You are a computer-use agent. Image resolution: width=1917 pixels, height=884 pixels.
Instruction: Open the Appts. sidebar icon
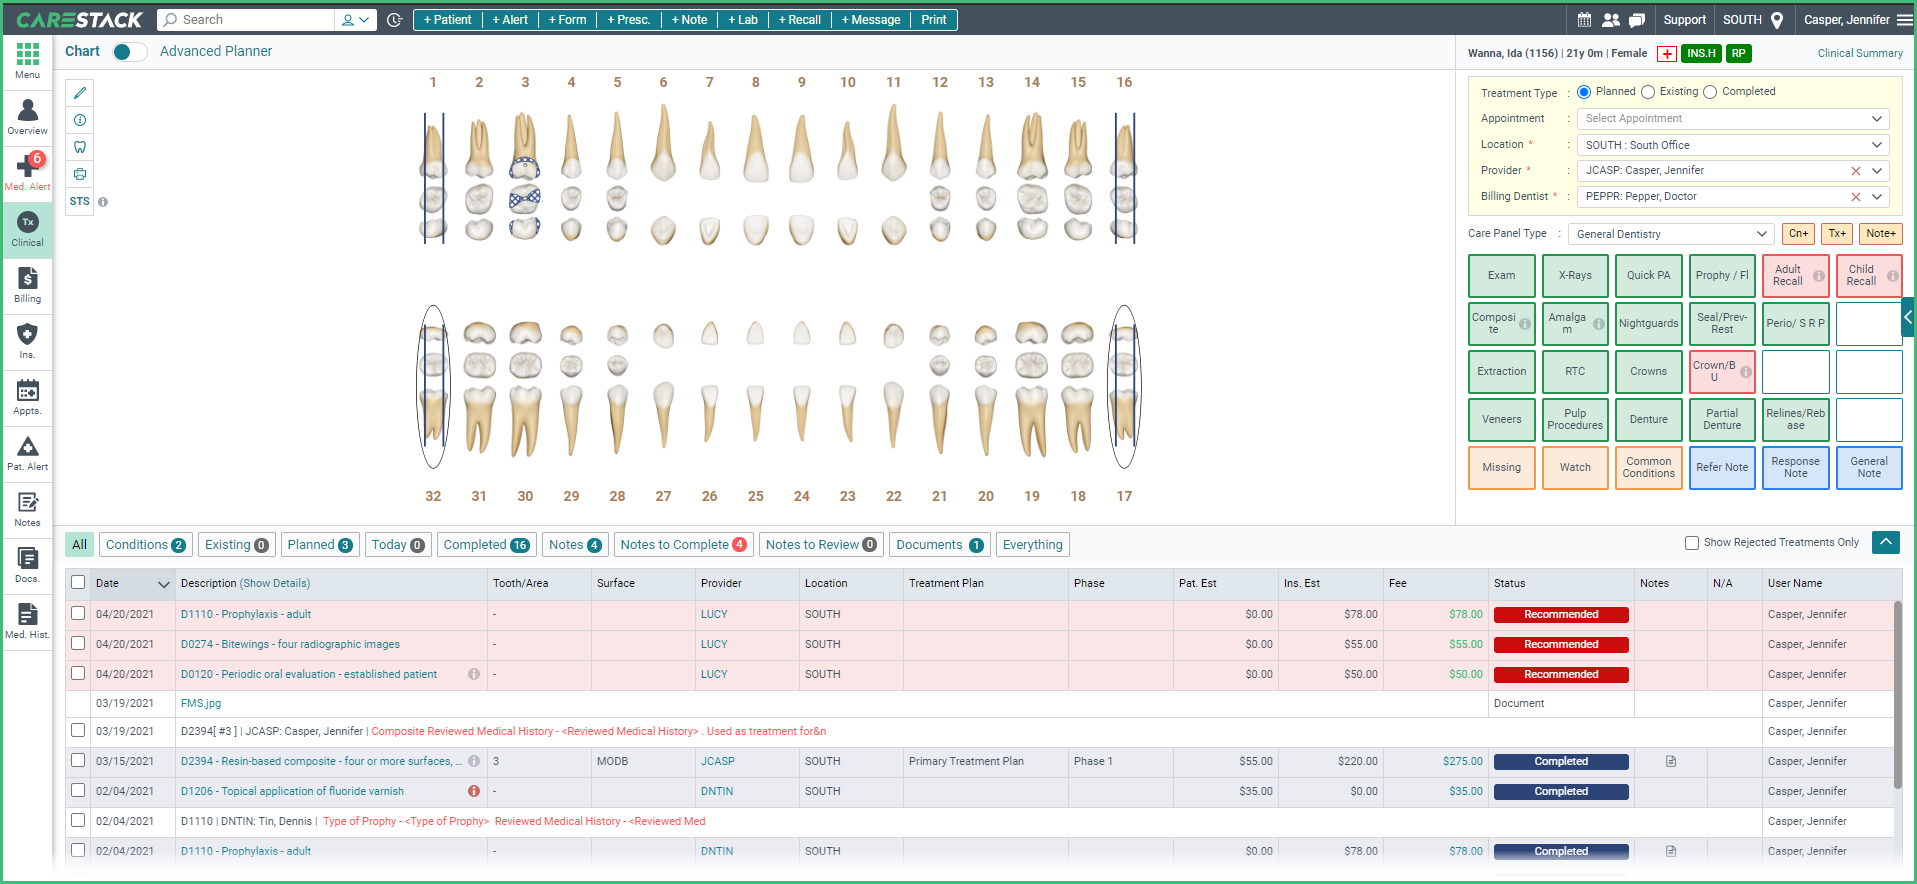tap(28, 396)
